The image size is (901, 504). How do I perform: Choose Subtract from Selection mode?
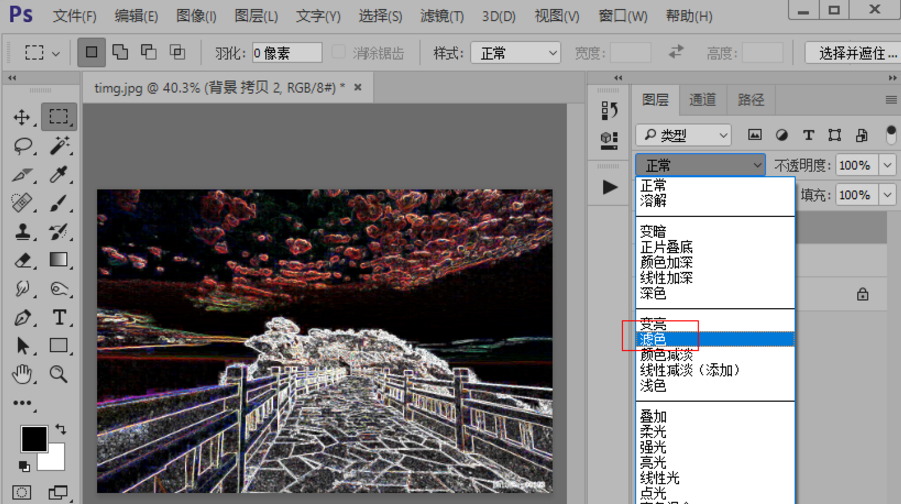(149, 52)
